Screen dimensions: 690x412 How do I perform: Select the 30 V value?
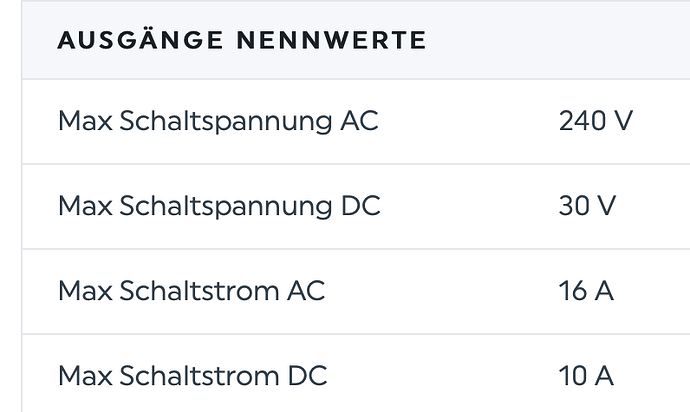tap(588, 207)
